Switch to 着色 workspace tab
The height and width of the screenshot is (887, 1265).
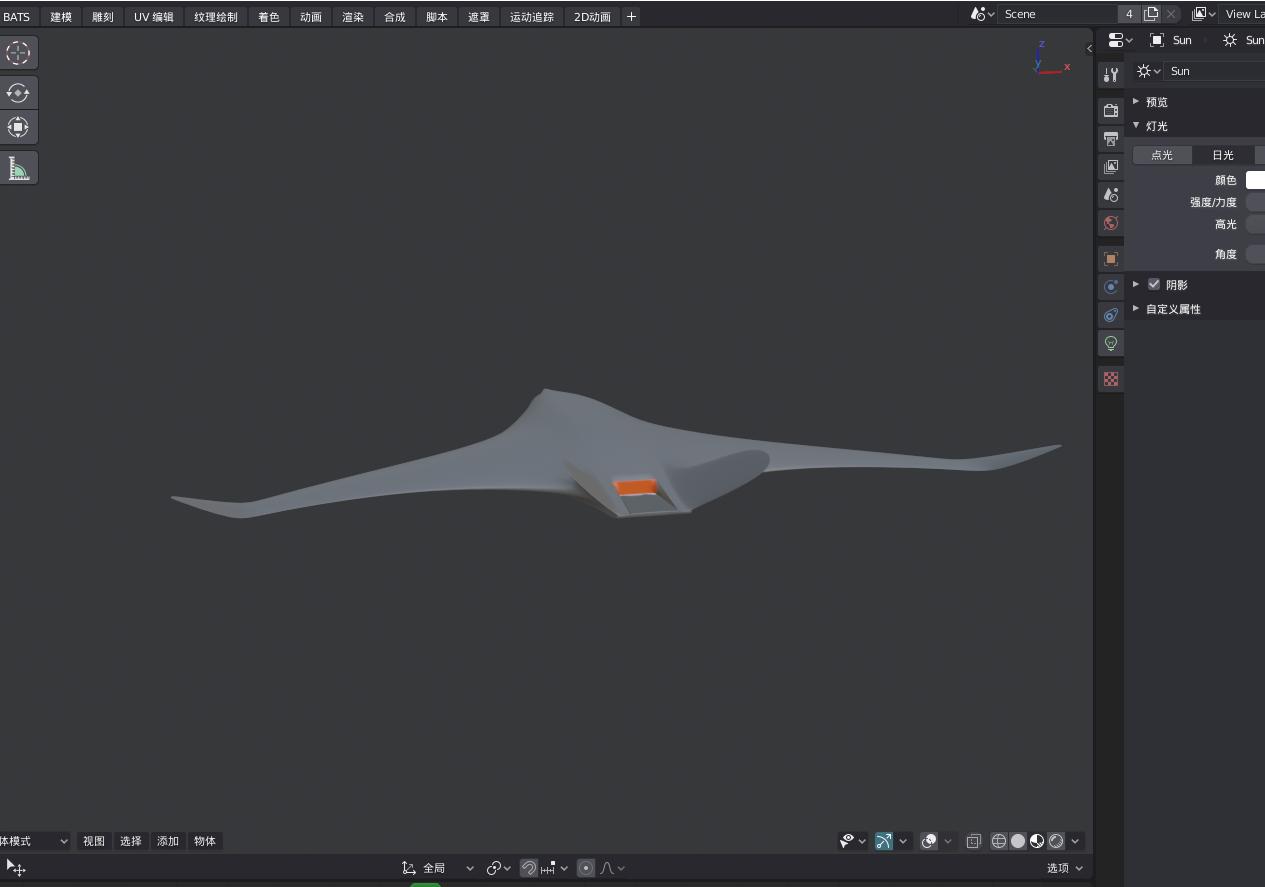coord(269,17)
